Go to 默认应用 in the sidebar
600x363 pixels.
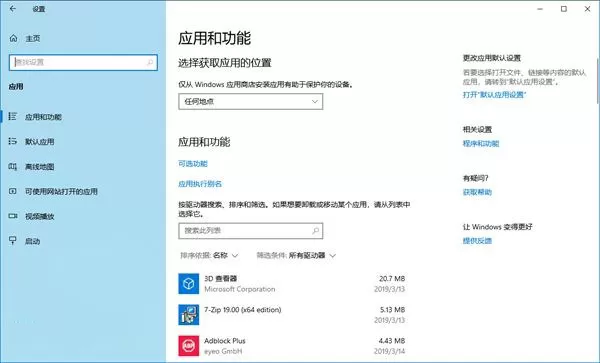(x=40, y=142)
